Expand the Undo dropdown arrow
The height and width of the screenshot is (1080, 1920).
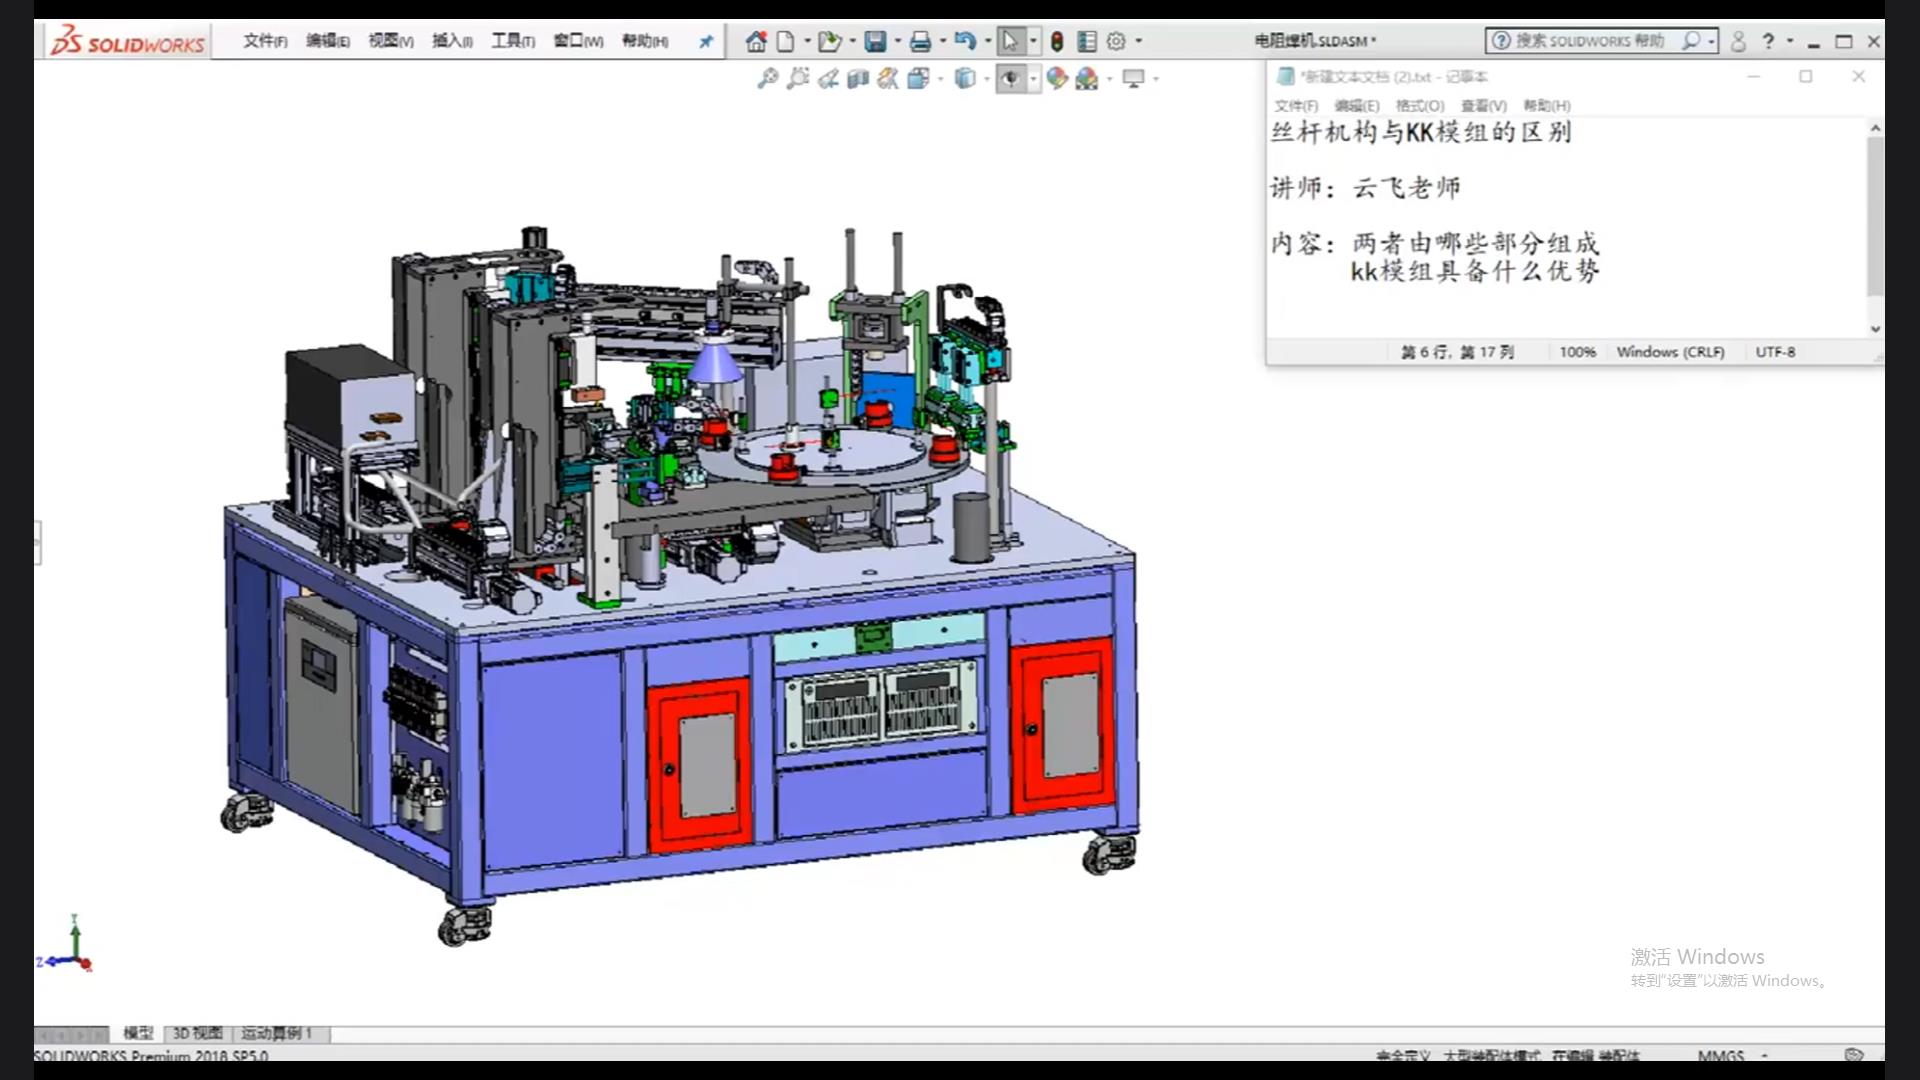click(987, 41)
